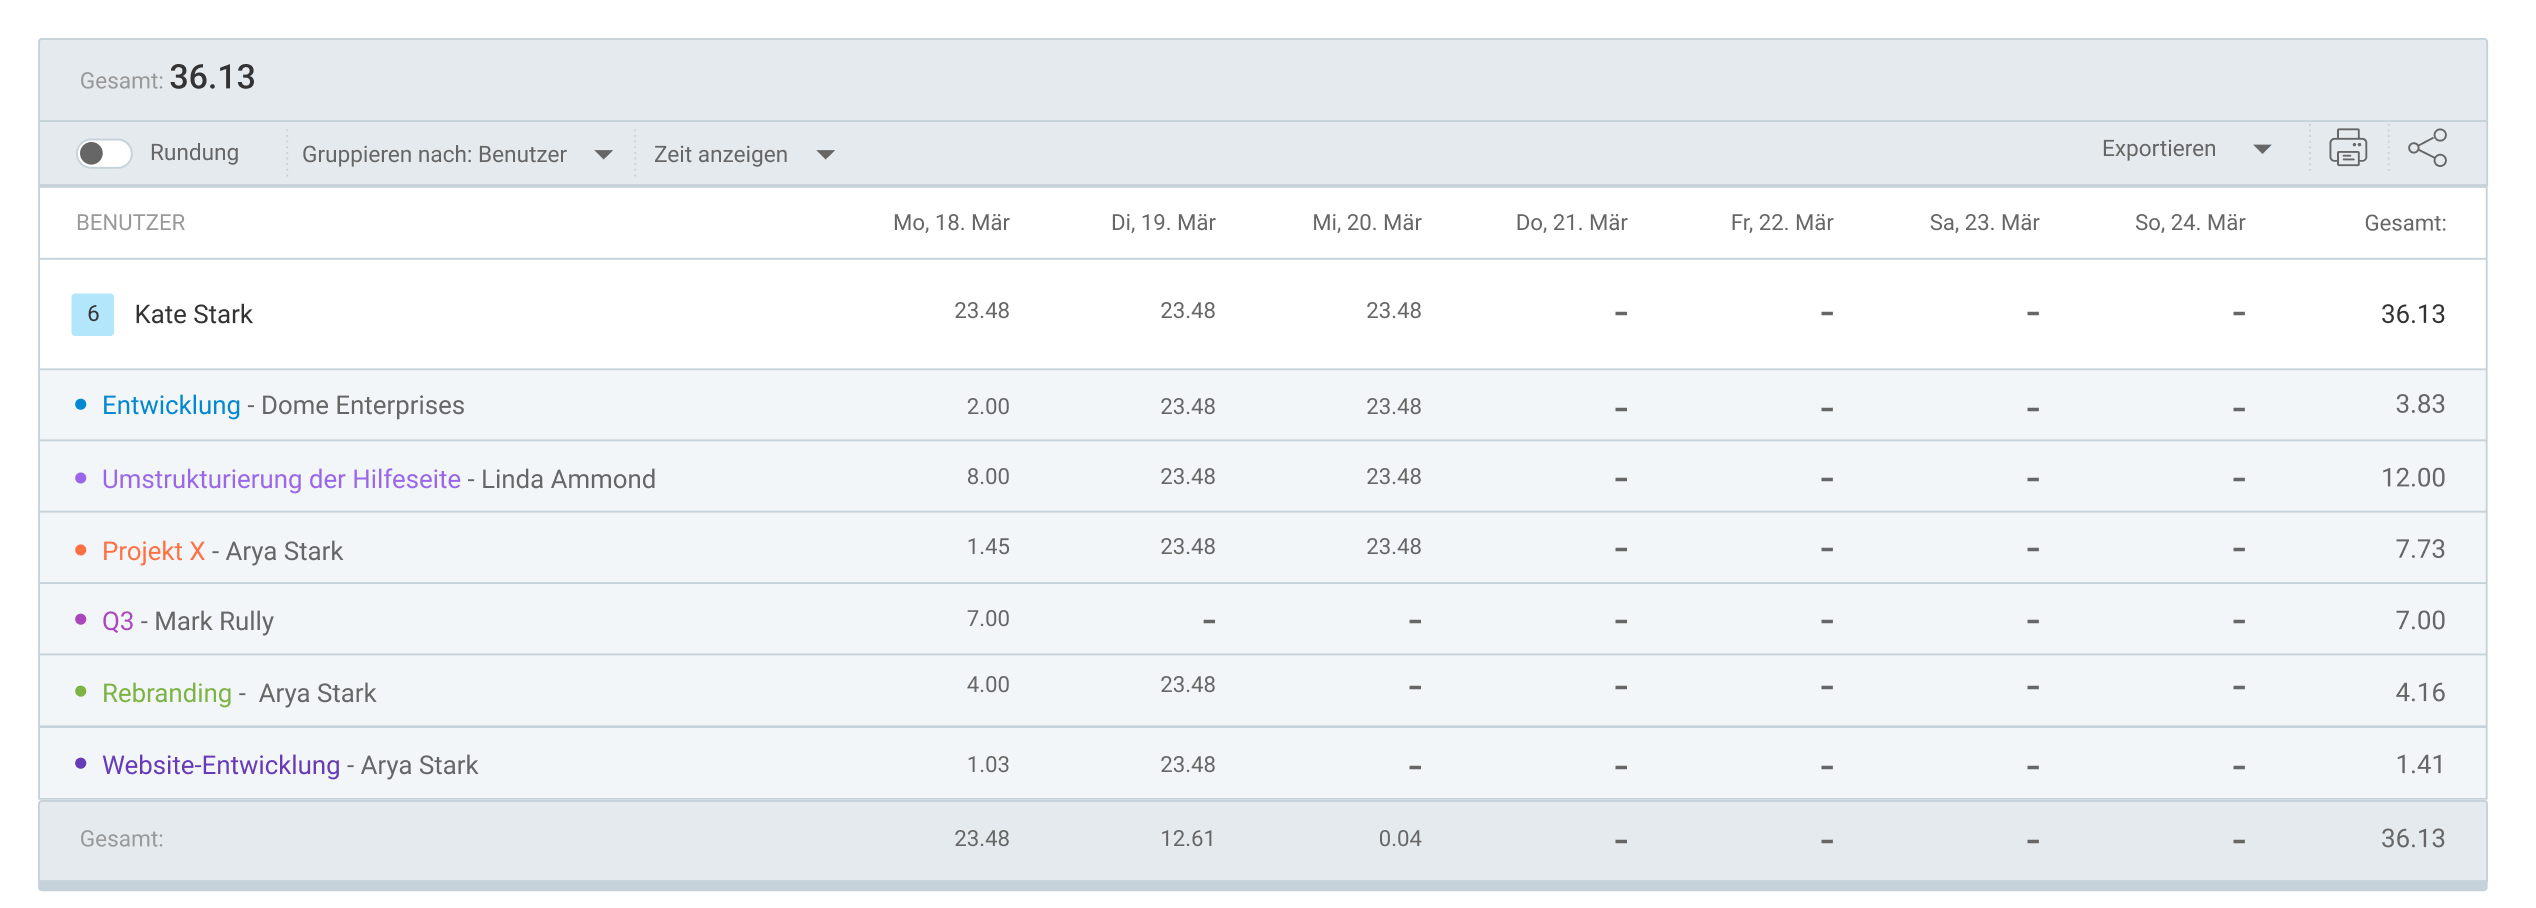This screenshot has width=2536, height=908.
Task: Click Kate Stark's blue number badge
Action: coord(93,314)
